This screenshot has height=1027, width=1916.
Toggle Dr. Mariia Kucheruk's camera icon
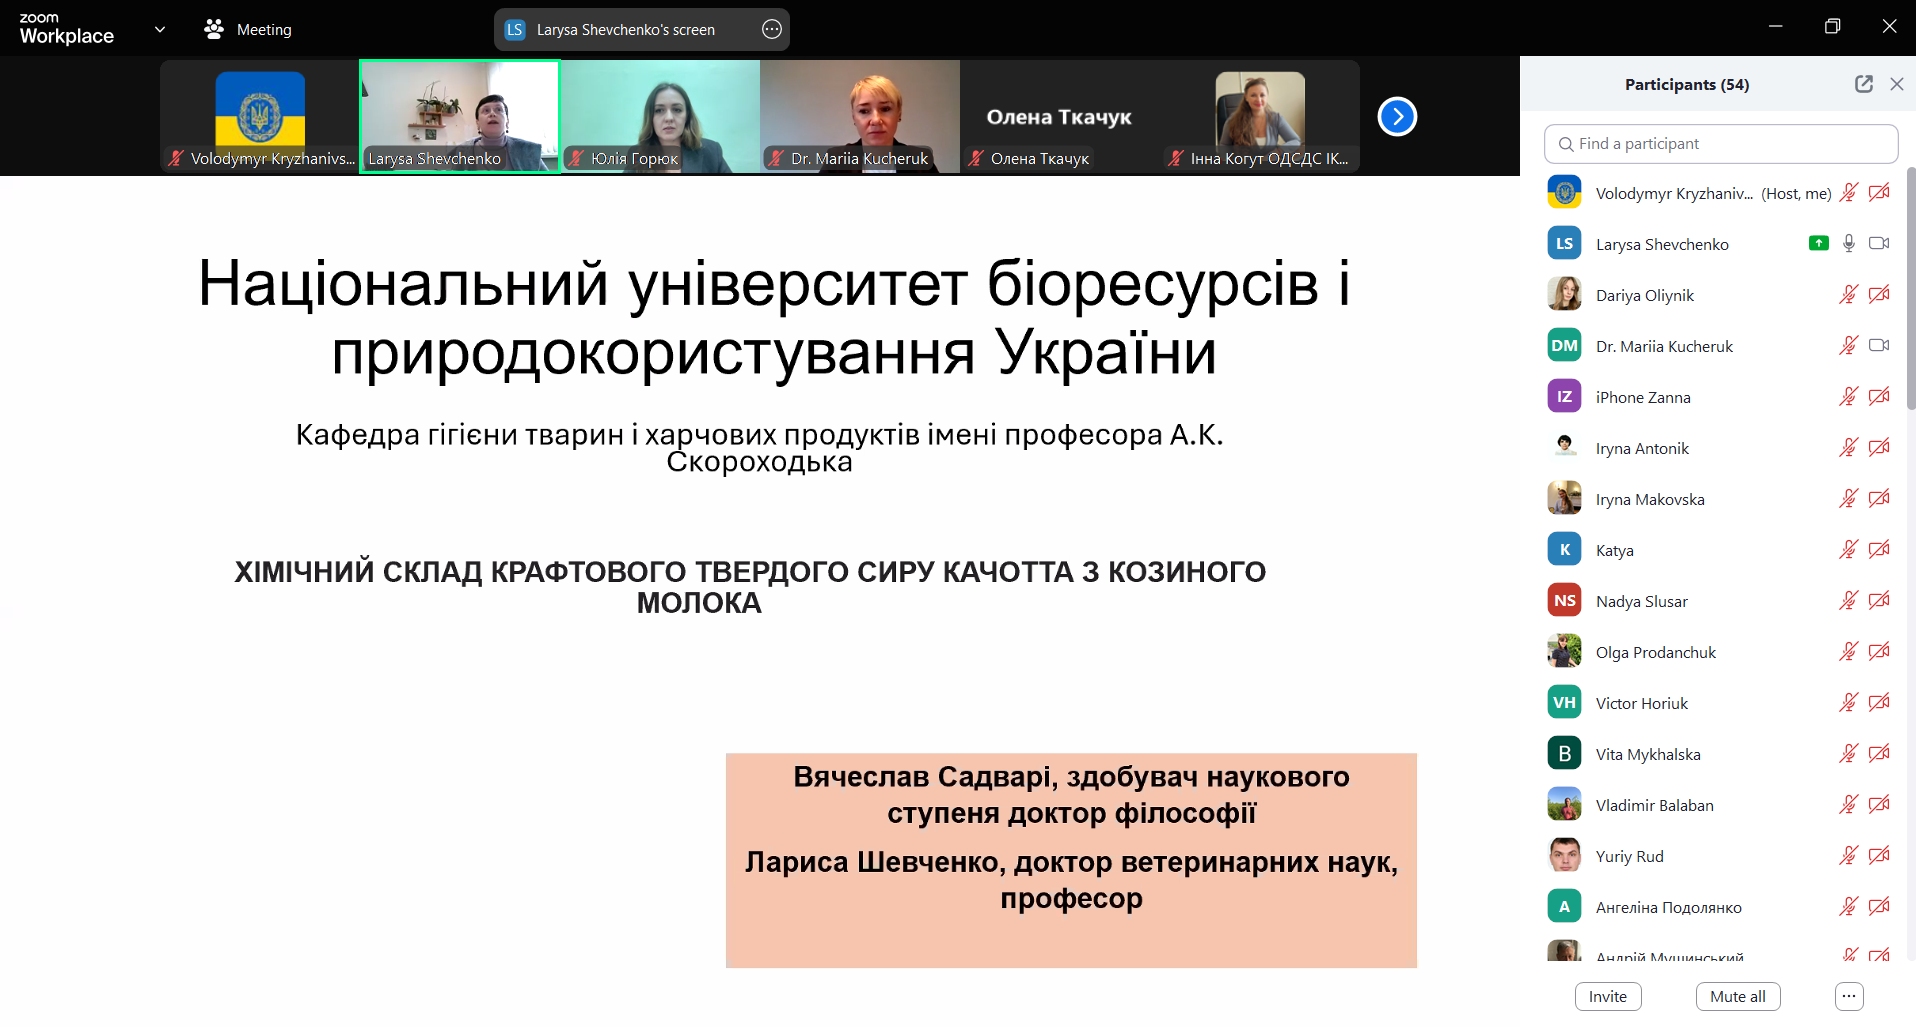click(x=1879, y=345)
